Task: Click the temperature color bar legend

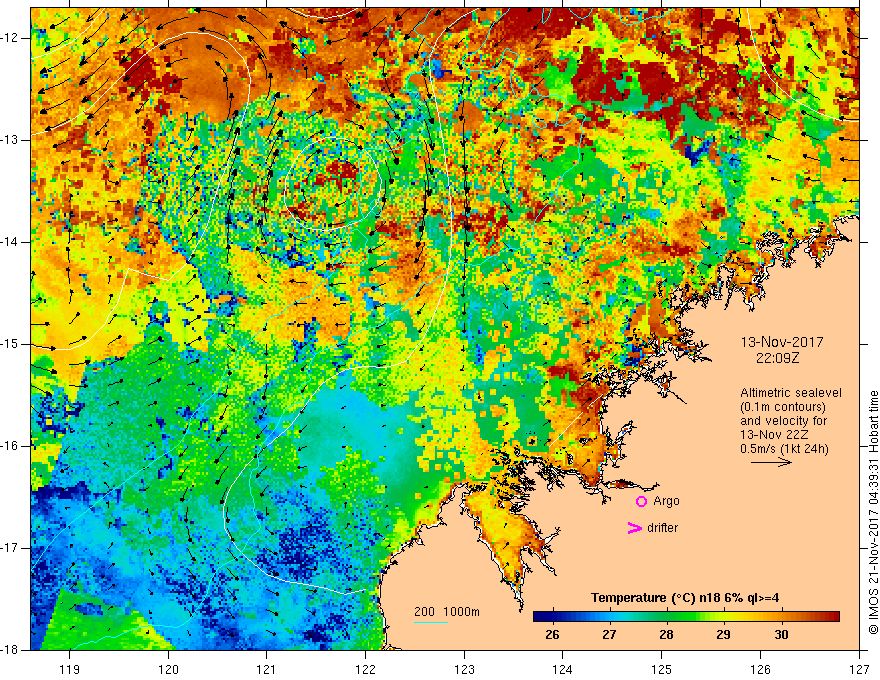Action: click(x=686, y=616)
